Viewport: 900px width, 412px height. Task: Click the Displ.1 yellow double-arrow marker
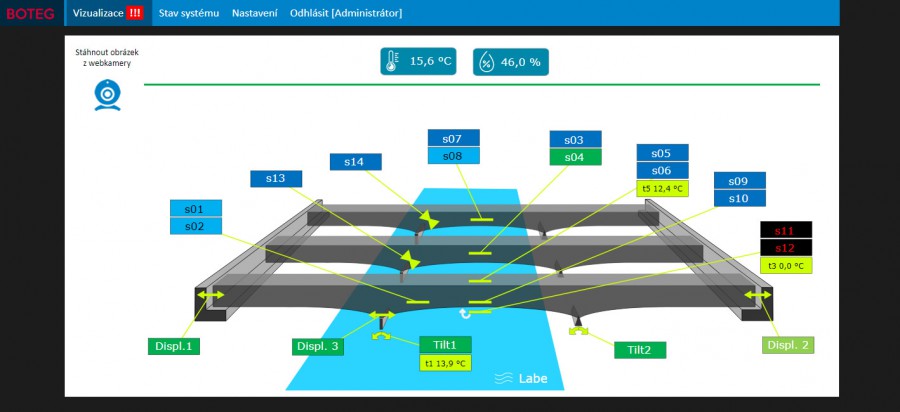coord(210,296)
